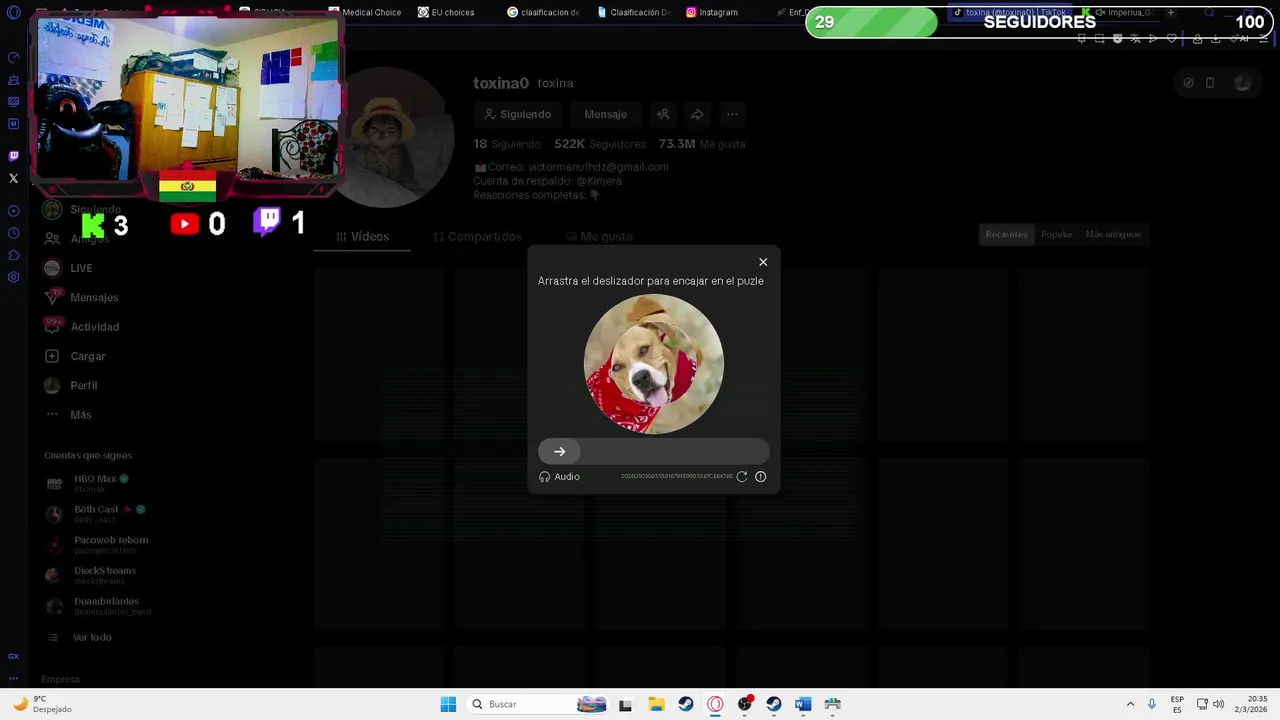
Task: Open Cargar in the TikTok sidebar
Action: (x=75, y=356)
